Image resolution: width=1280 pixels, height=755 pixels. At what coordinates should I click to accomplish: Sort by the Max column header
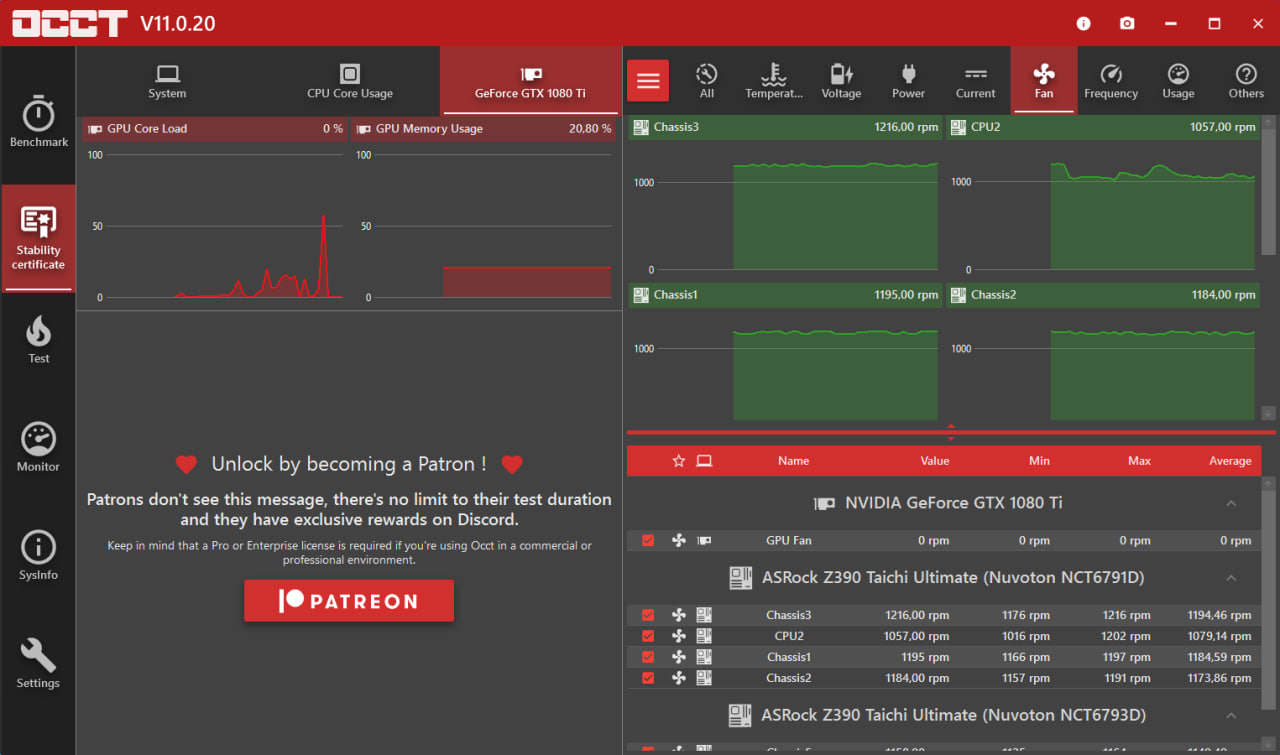coord(1139,461)
